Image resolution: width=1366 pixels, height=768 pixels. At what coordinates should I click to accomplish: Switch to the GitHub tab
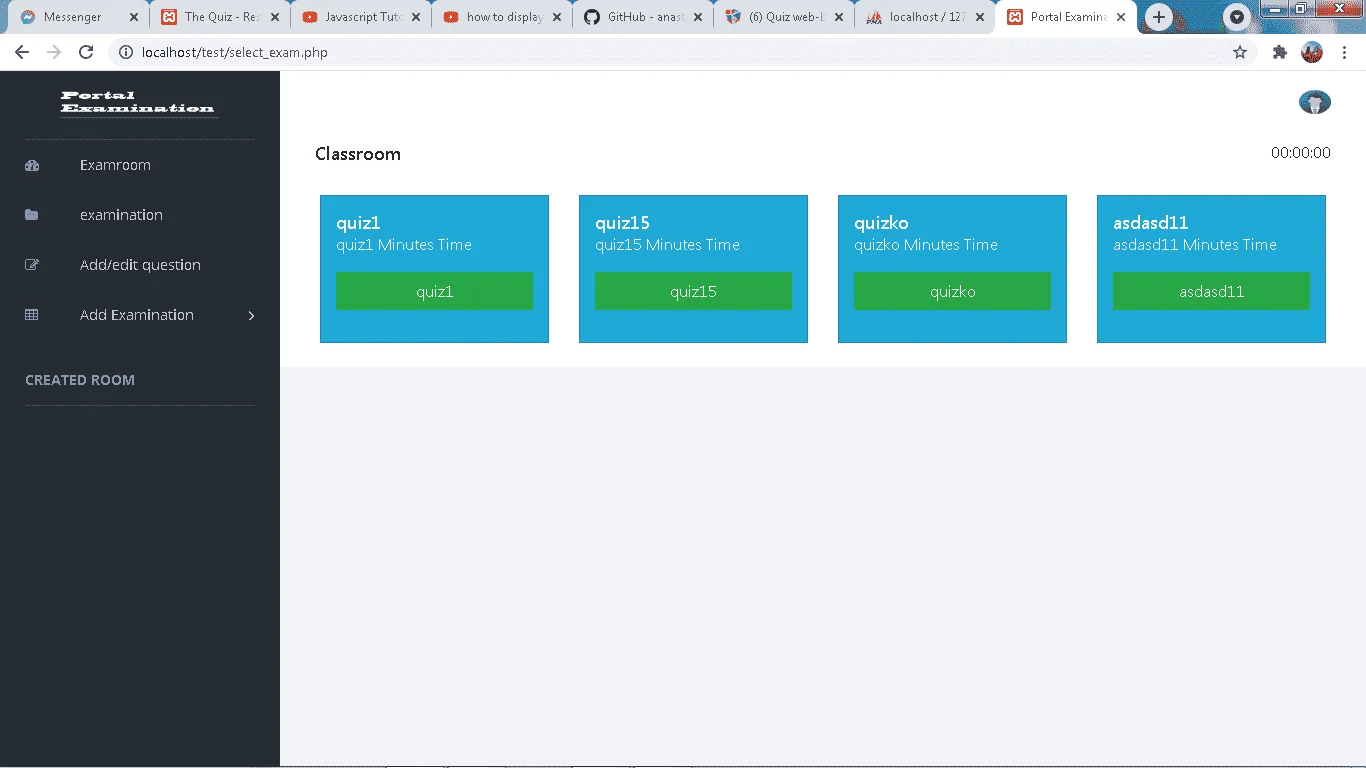tap(642, 17)
